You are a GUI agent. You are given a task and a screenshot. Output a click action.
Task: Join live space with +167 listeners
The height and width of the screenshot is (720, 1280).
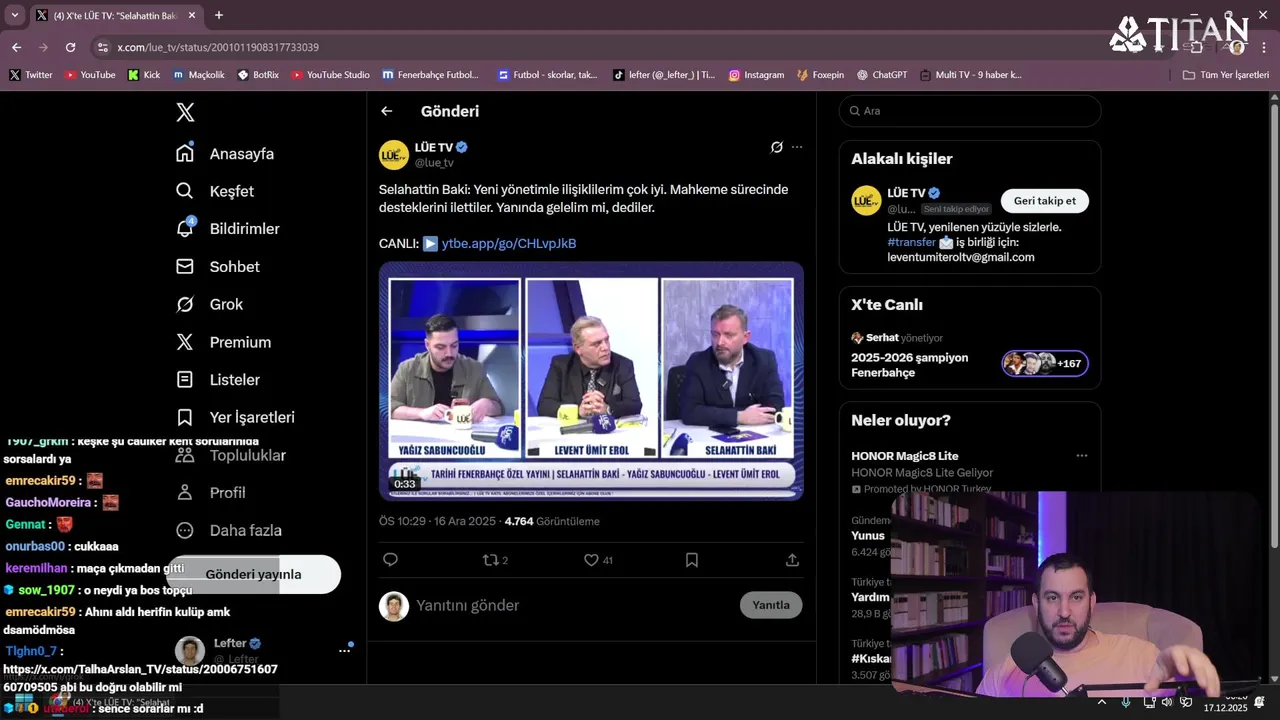pyautogui.click(x=1045, y=364)
